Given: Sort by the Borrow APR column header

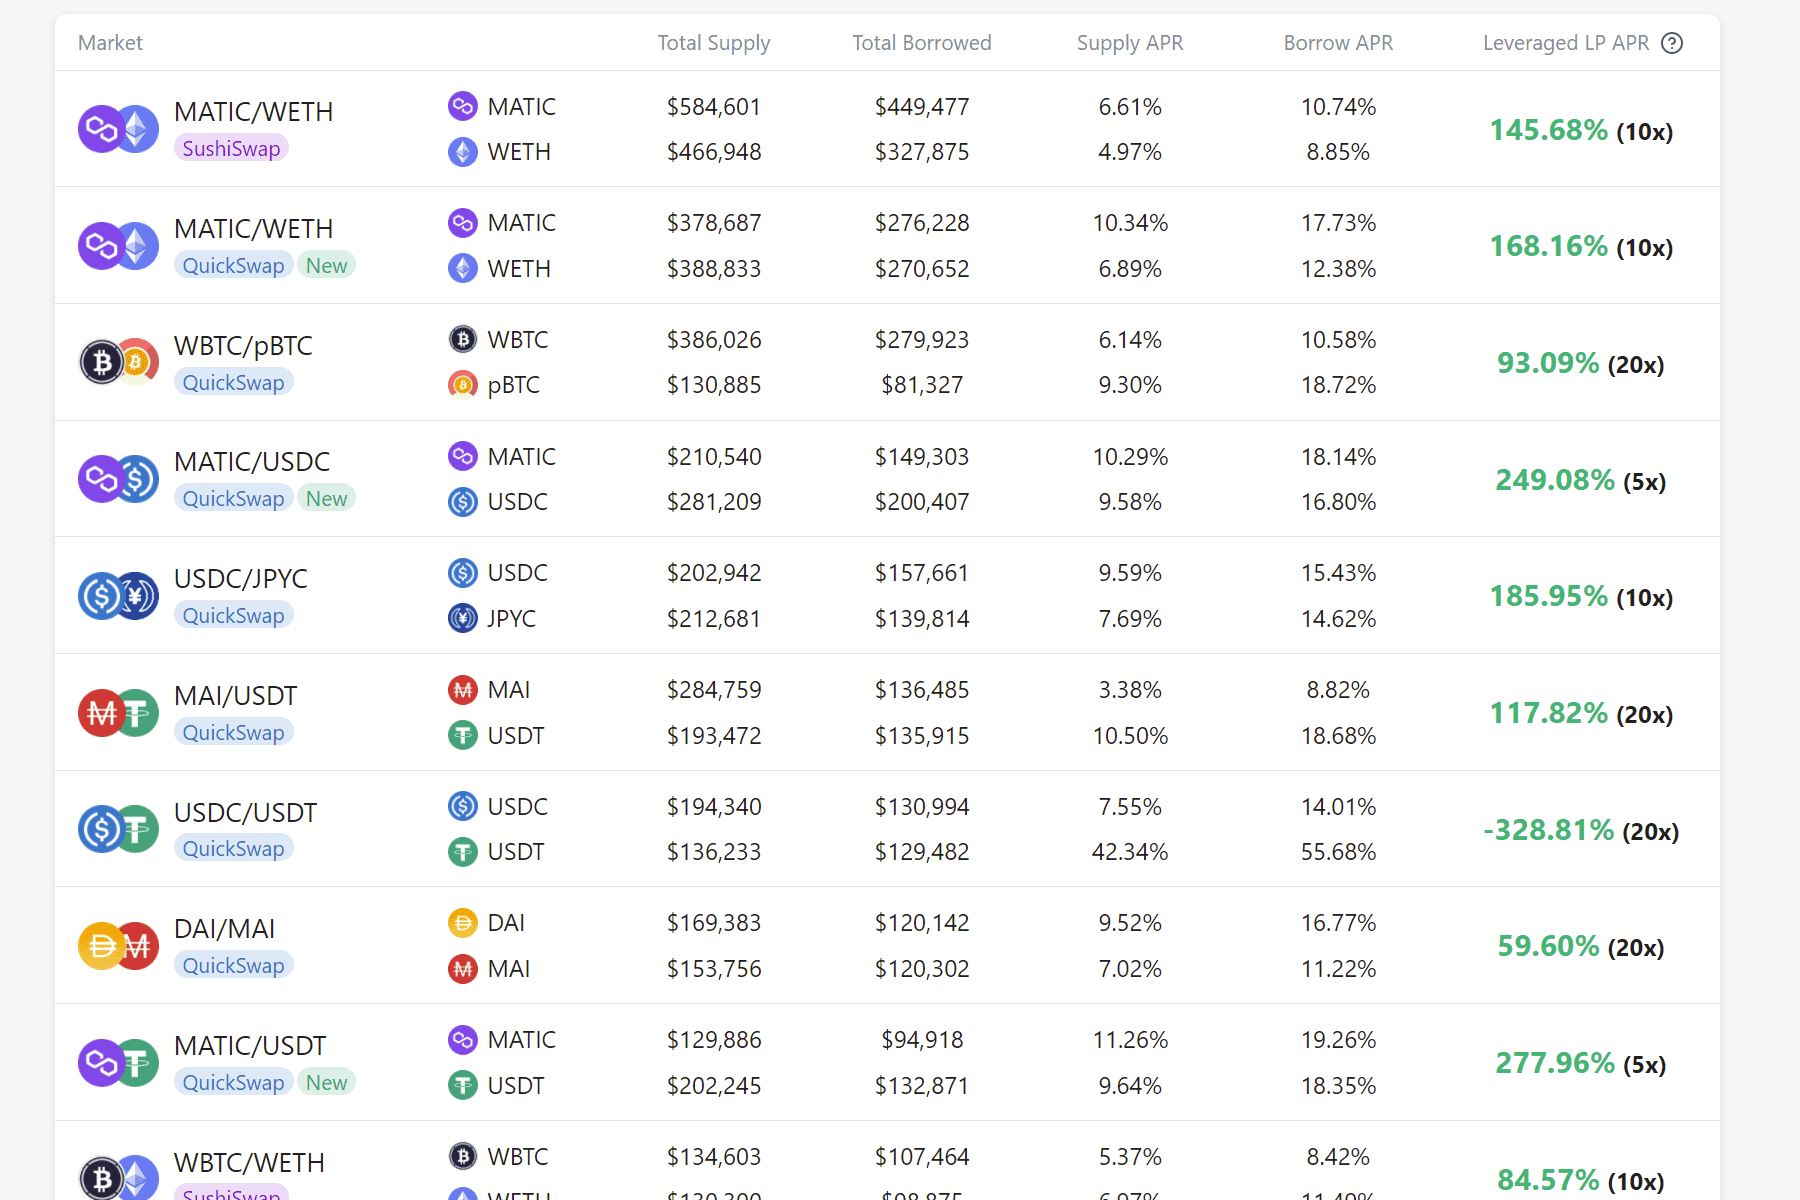Looking at the screenshot, I should coord(1338,43).
